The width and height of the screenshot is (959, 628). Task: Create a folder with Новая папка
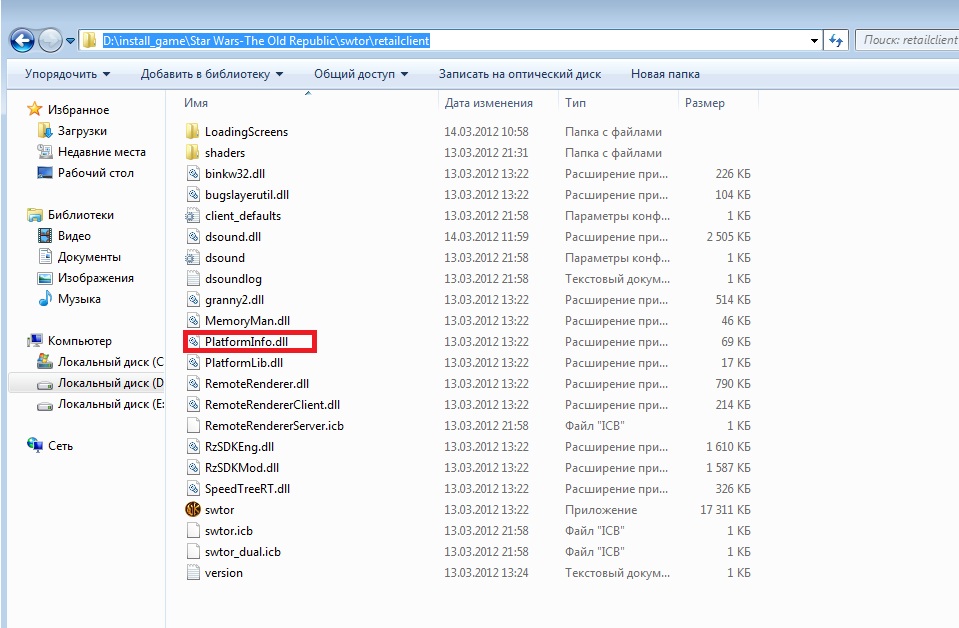pyautogui.click(x=665, y=74)
